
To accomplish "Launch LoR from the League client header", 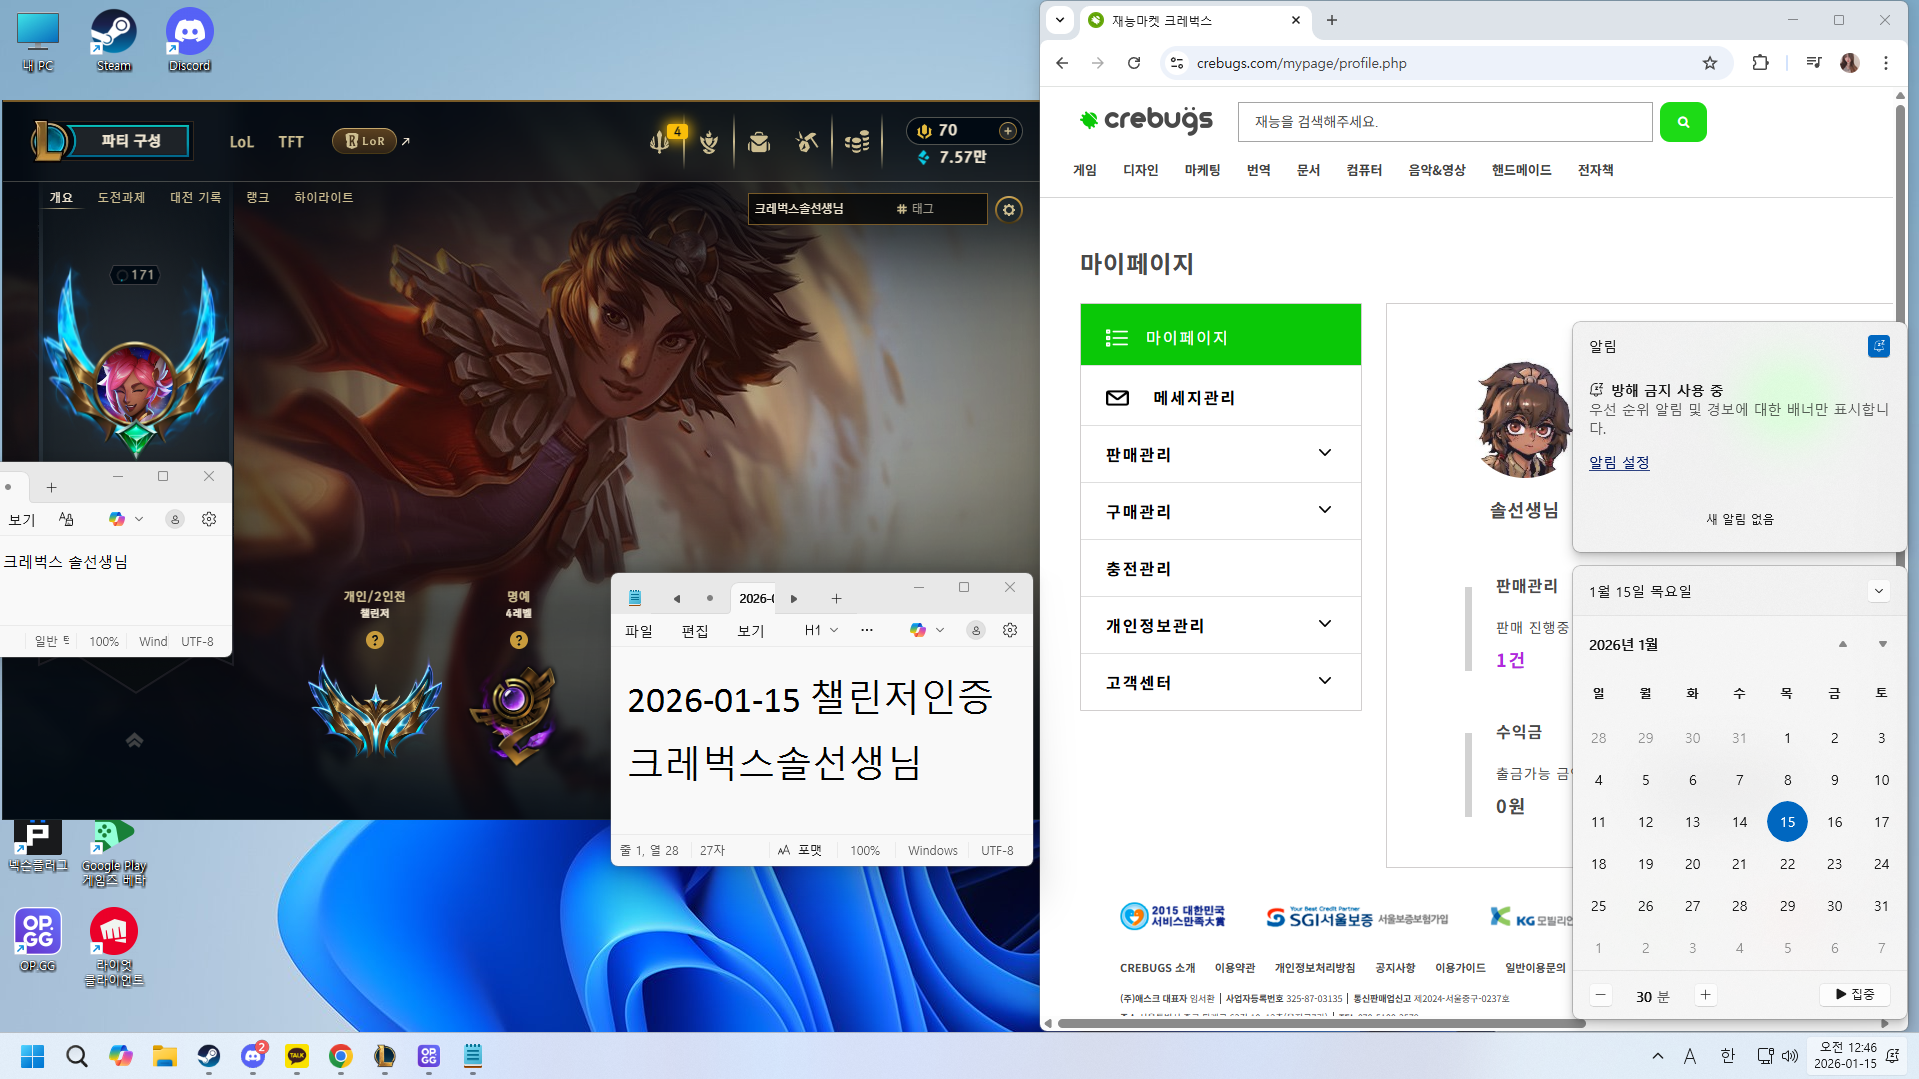I will (364, 141).
